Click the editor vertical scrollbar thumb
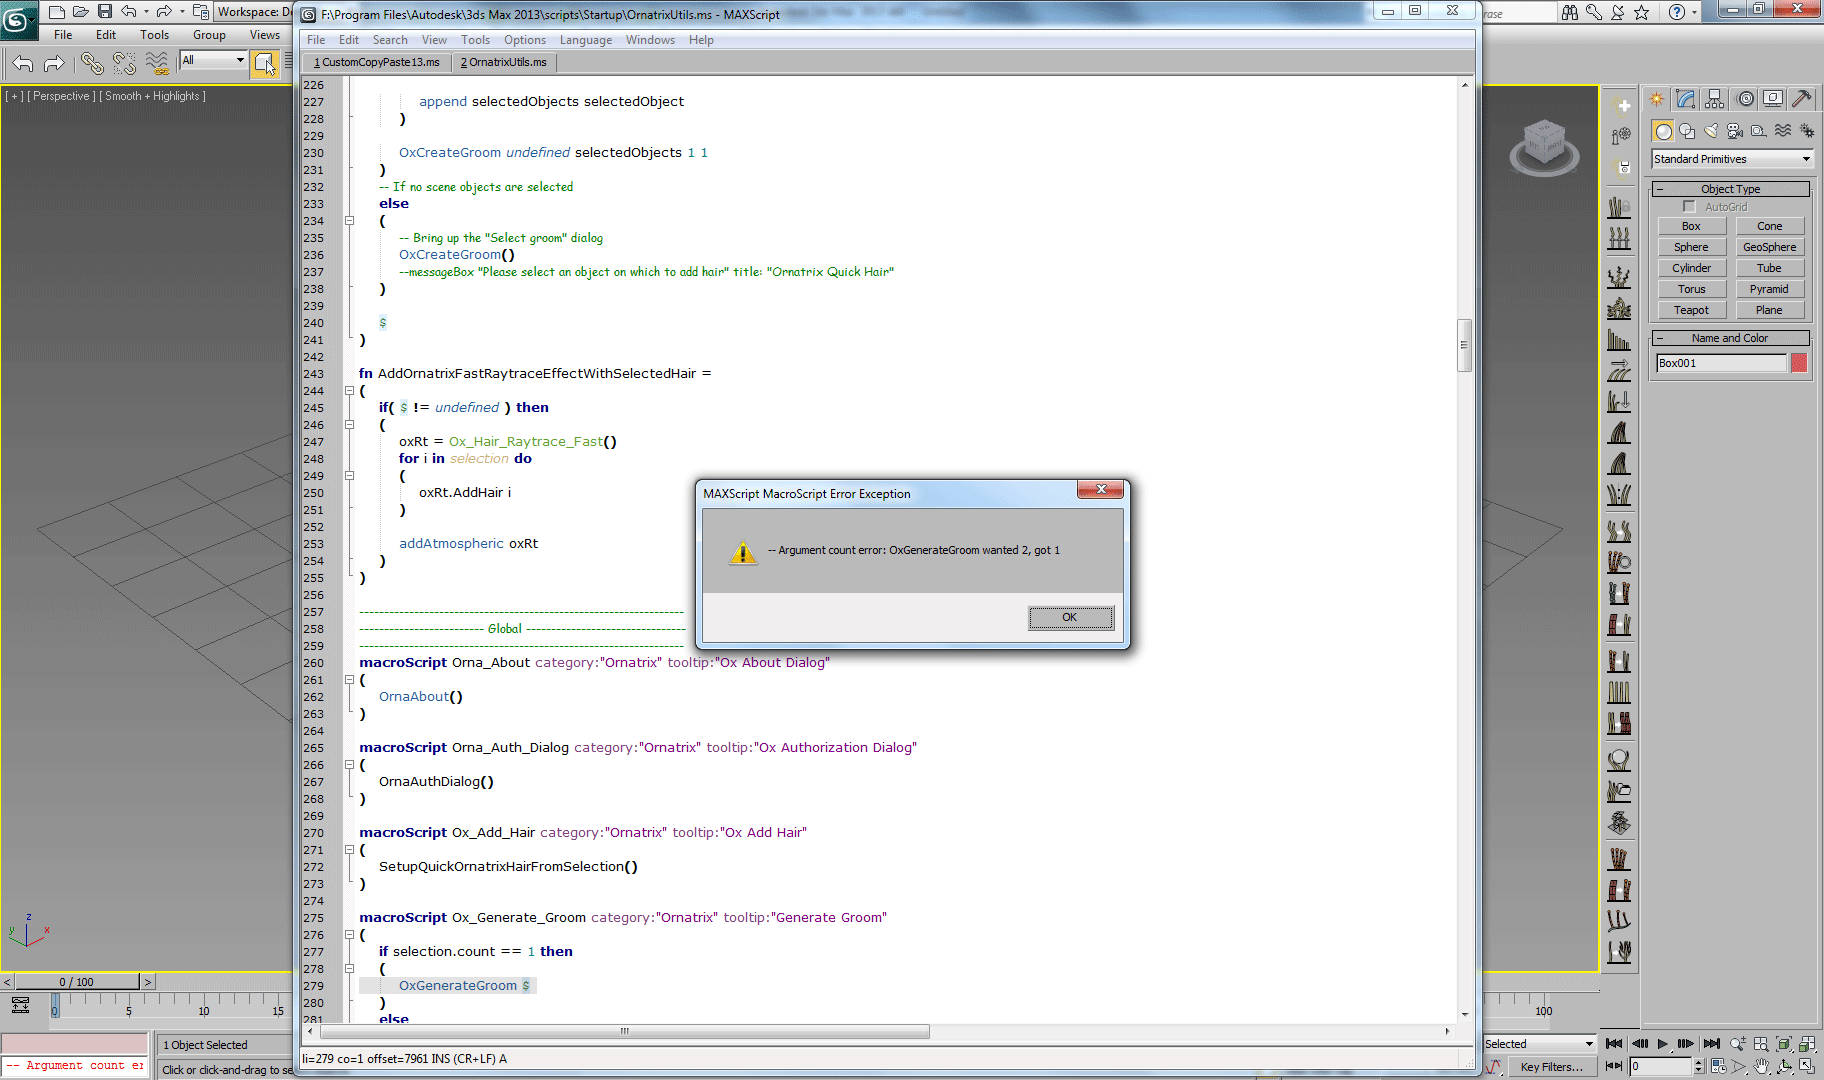1824x1080 pixels. (x=1464, y=345)
